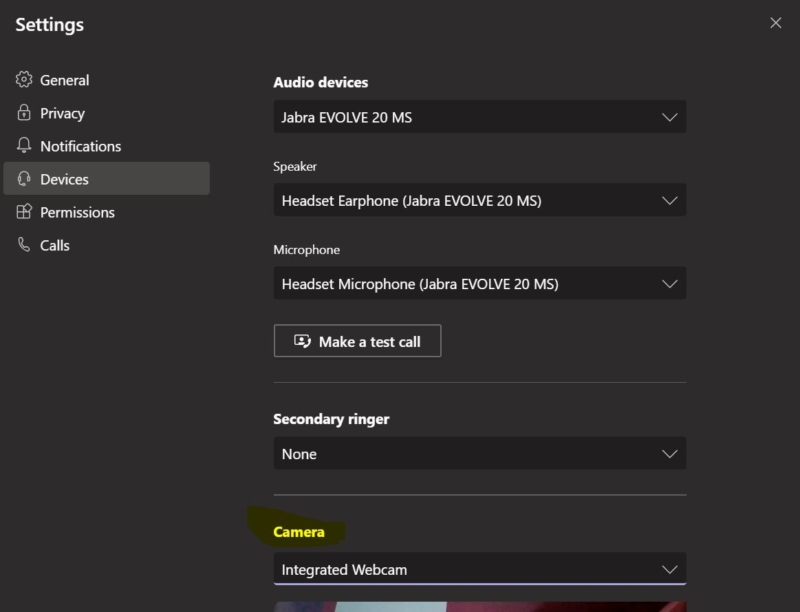
Task: Click the camera preview thumbnail
Action: click(480, 606)
